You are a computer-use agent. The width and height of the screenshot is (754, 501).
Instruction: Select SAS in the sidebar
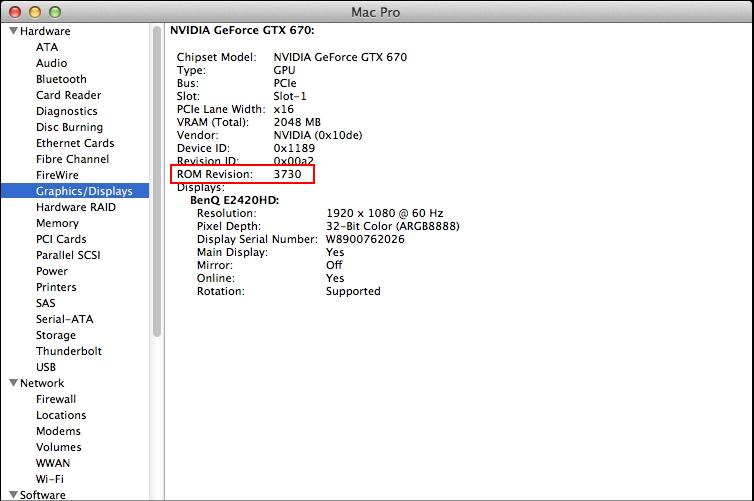point(46,303)
